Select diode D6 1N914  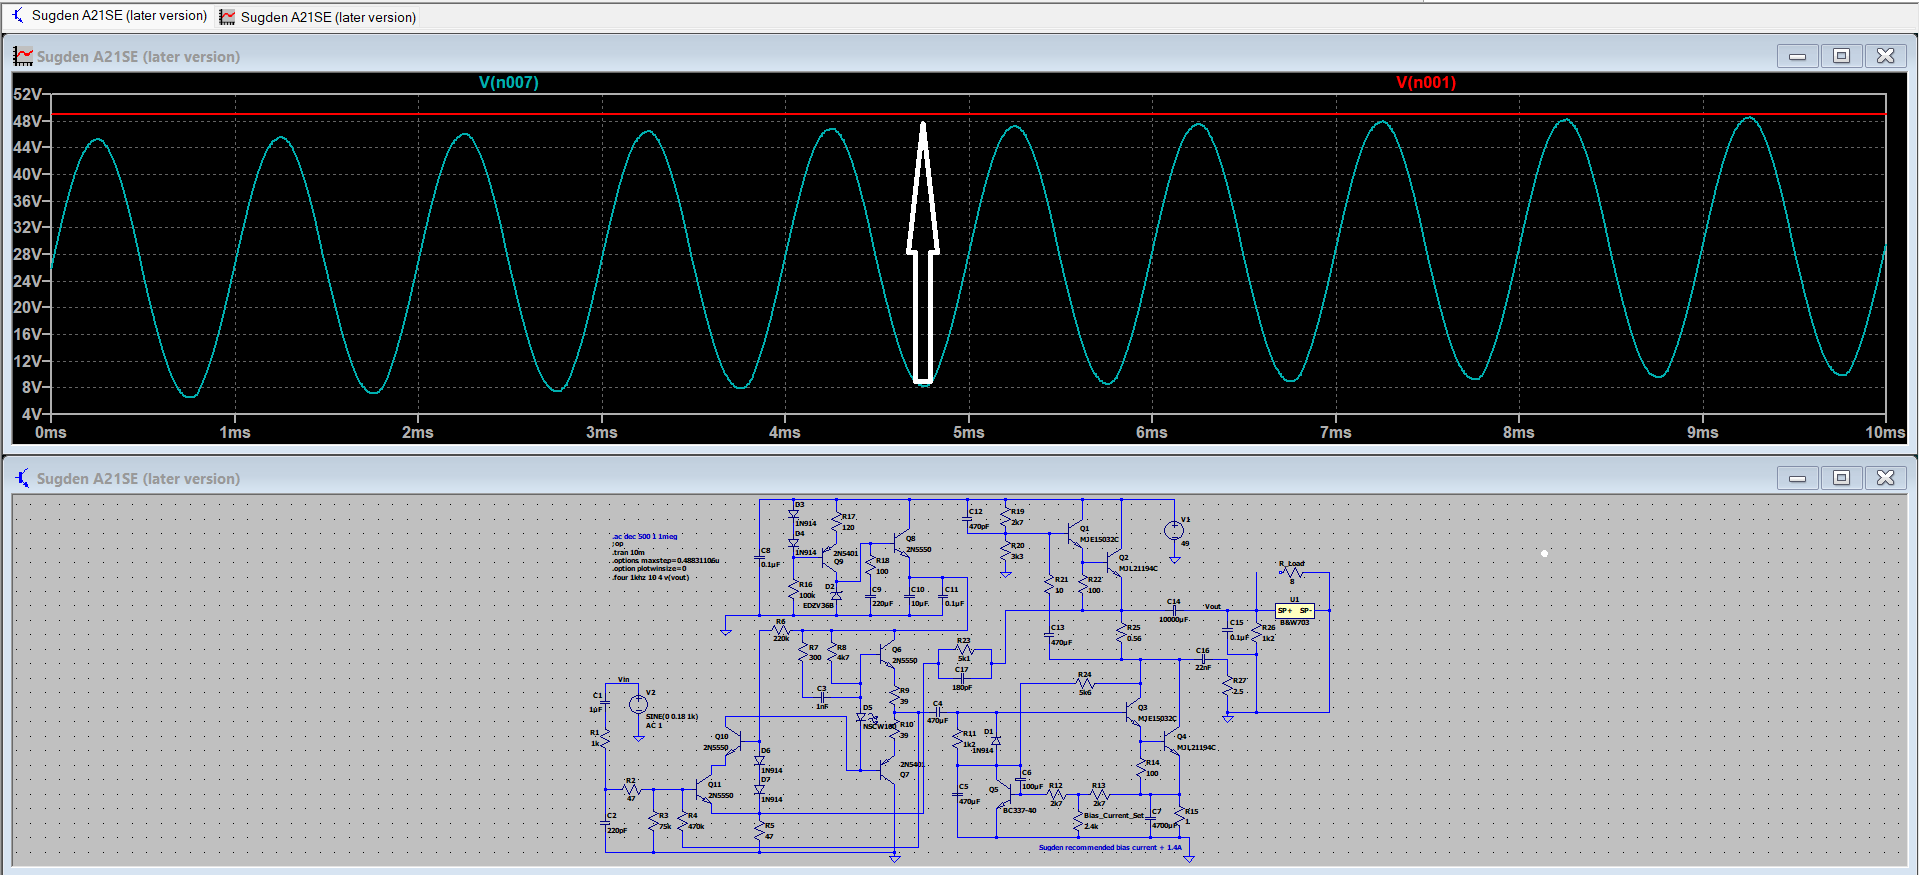[760, 761]
